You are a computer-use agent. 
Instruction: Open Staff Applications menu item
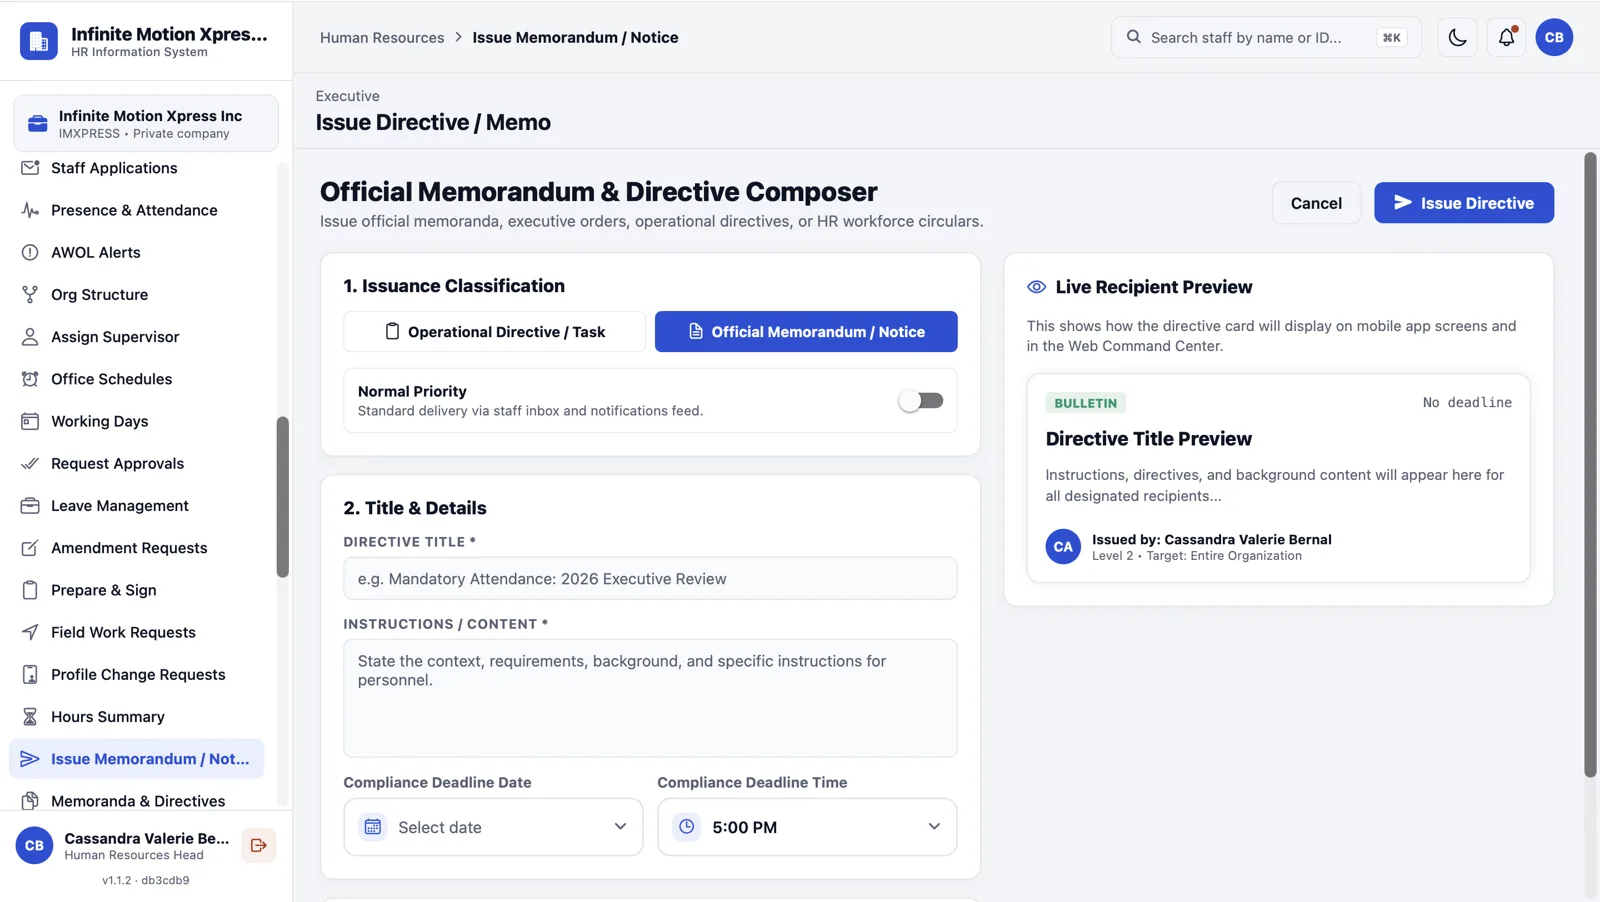(x=138, y=168)
